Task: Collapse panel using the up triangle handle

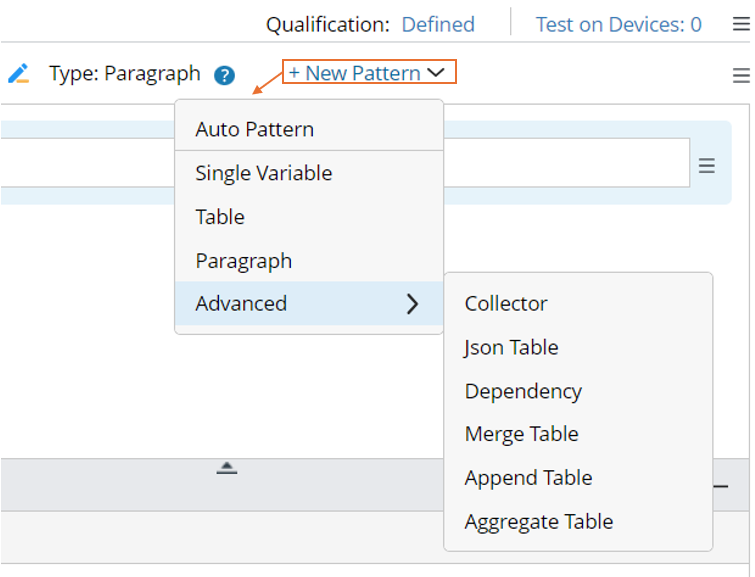Action: coord(227,467)
